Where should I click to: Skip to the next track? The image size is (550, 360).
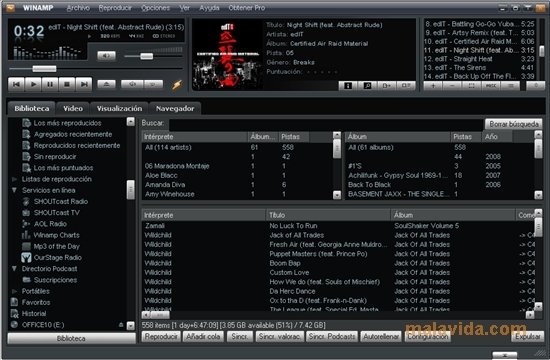click(x=84, y=85)
